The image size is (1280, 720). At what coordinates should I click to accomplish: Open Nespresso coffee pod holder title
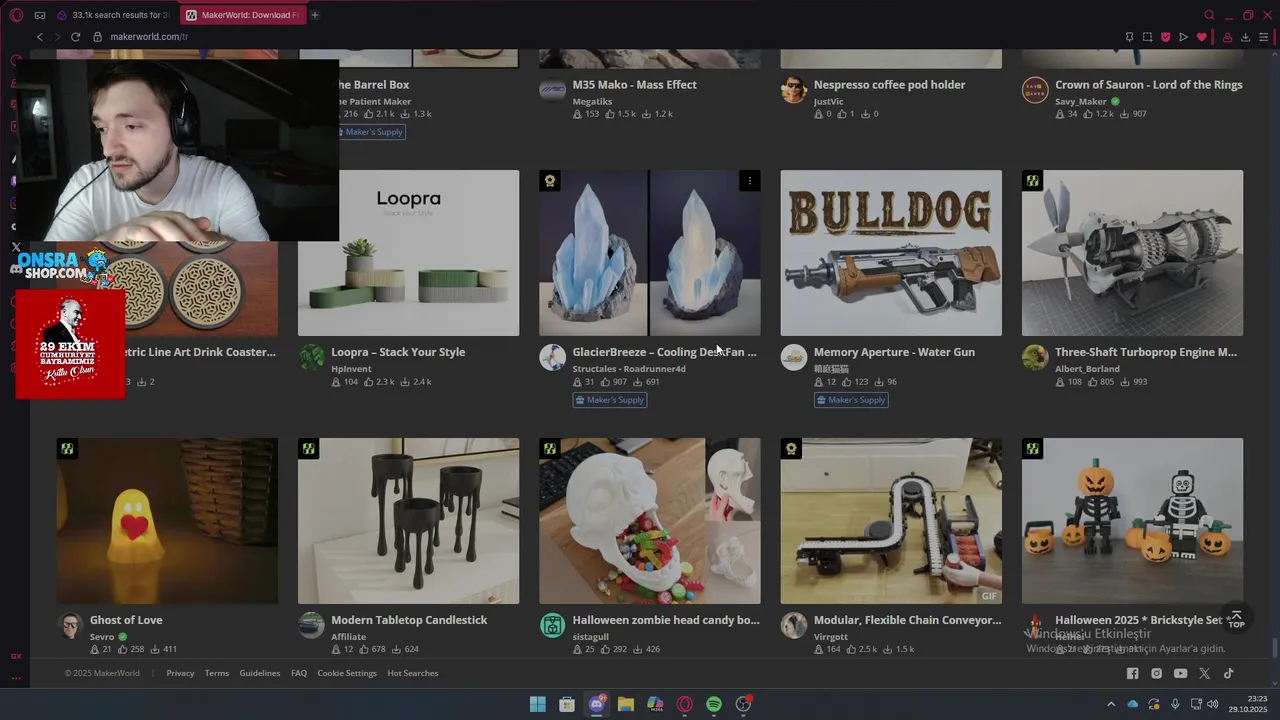(x=889, y=85)
